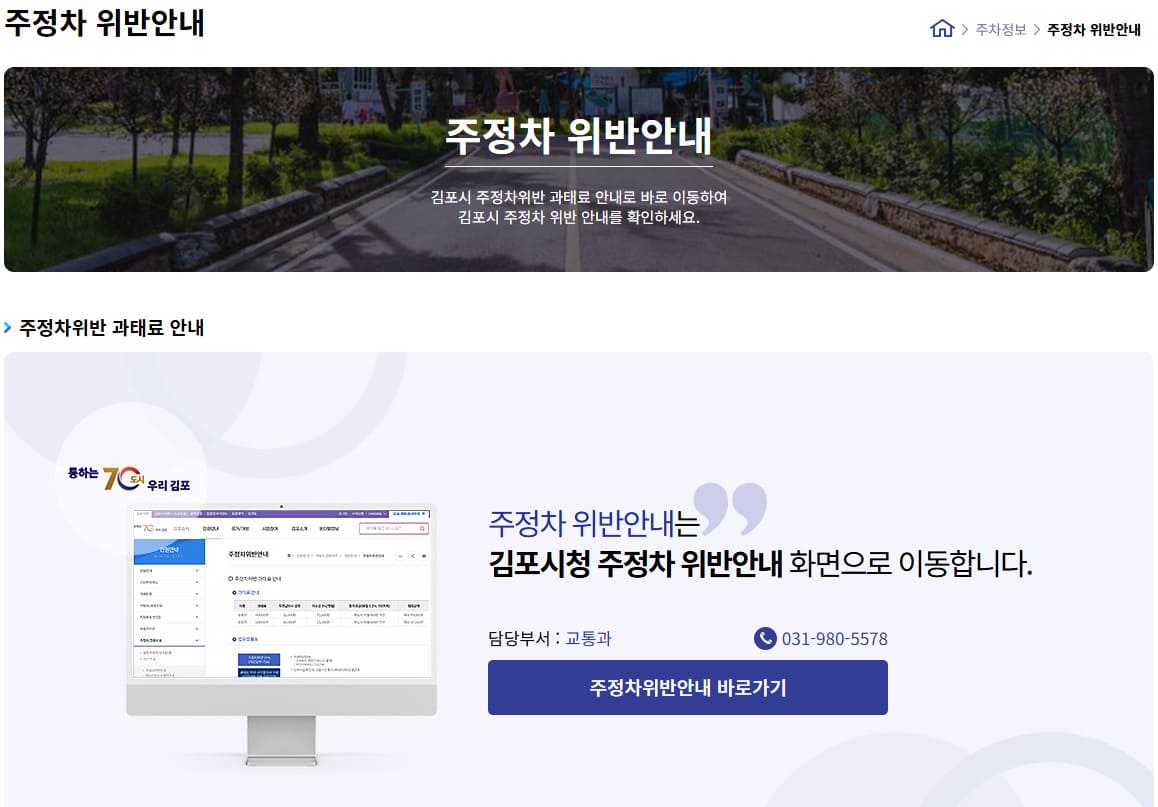Click the home icon in the breadcrumb
This screenshot has height=807, width=1158.
point(941,30)
